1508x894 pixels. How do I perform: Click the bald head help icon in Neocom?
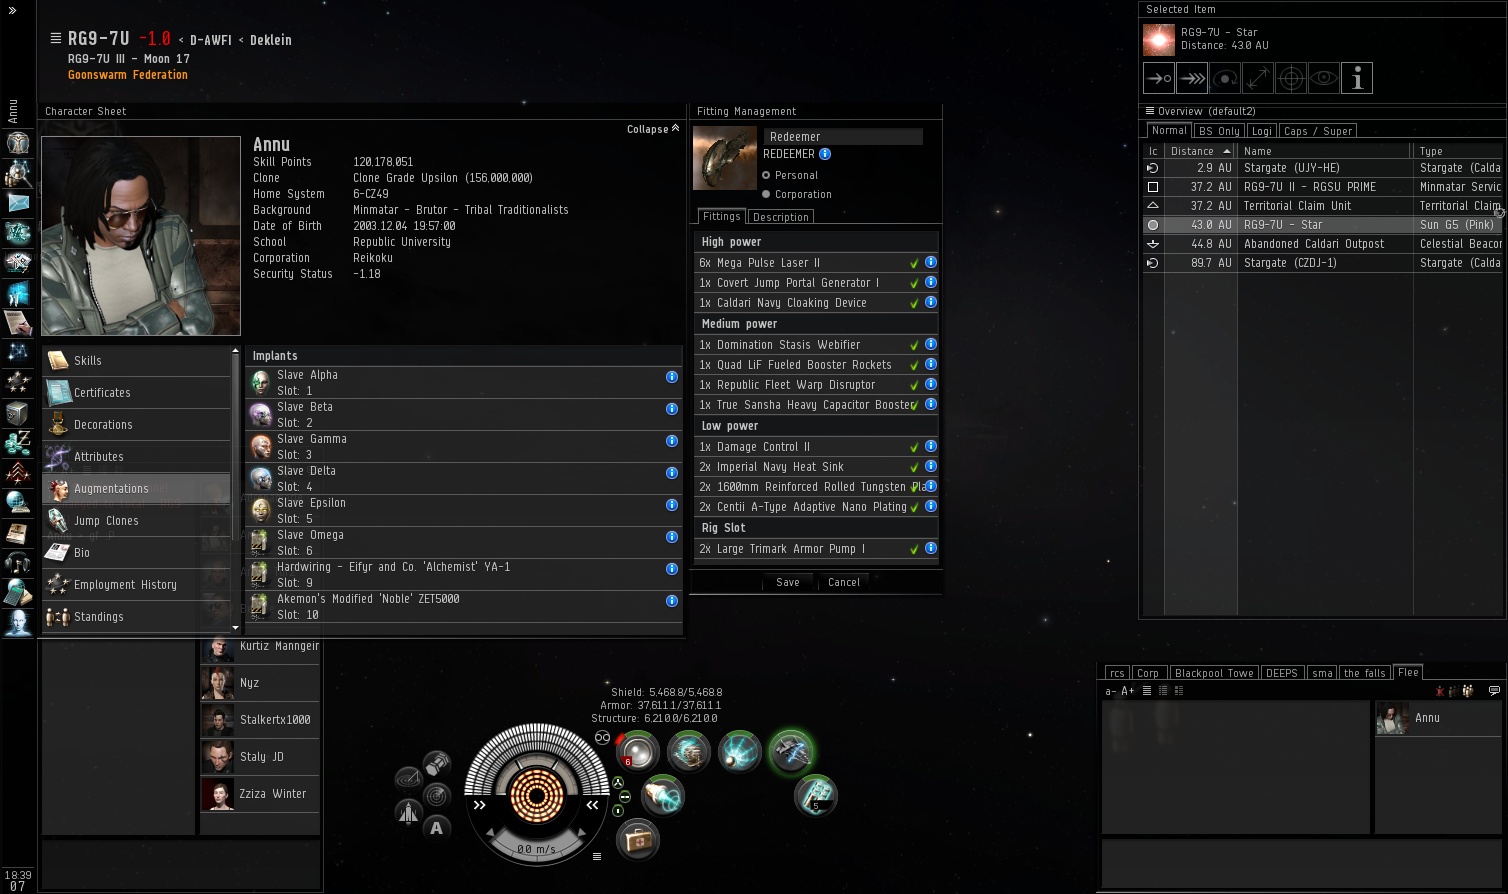(17, 623)
